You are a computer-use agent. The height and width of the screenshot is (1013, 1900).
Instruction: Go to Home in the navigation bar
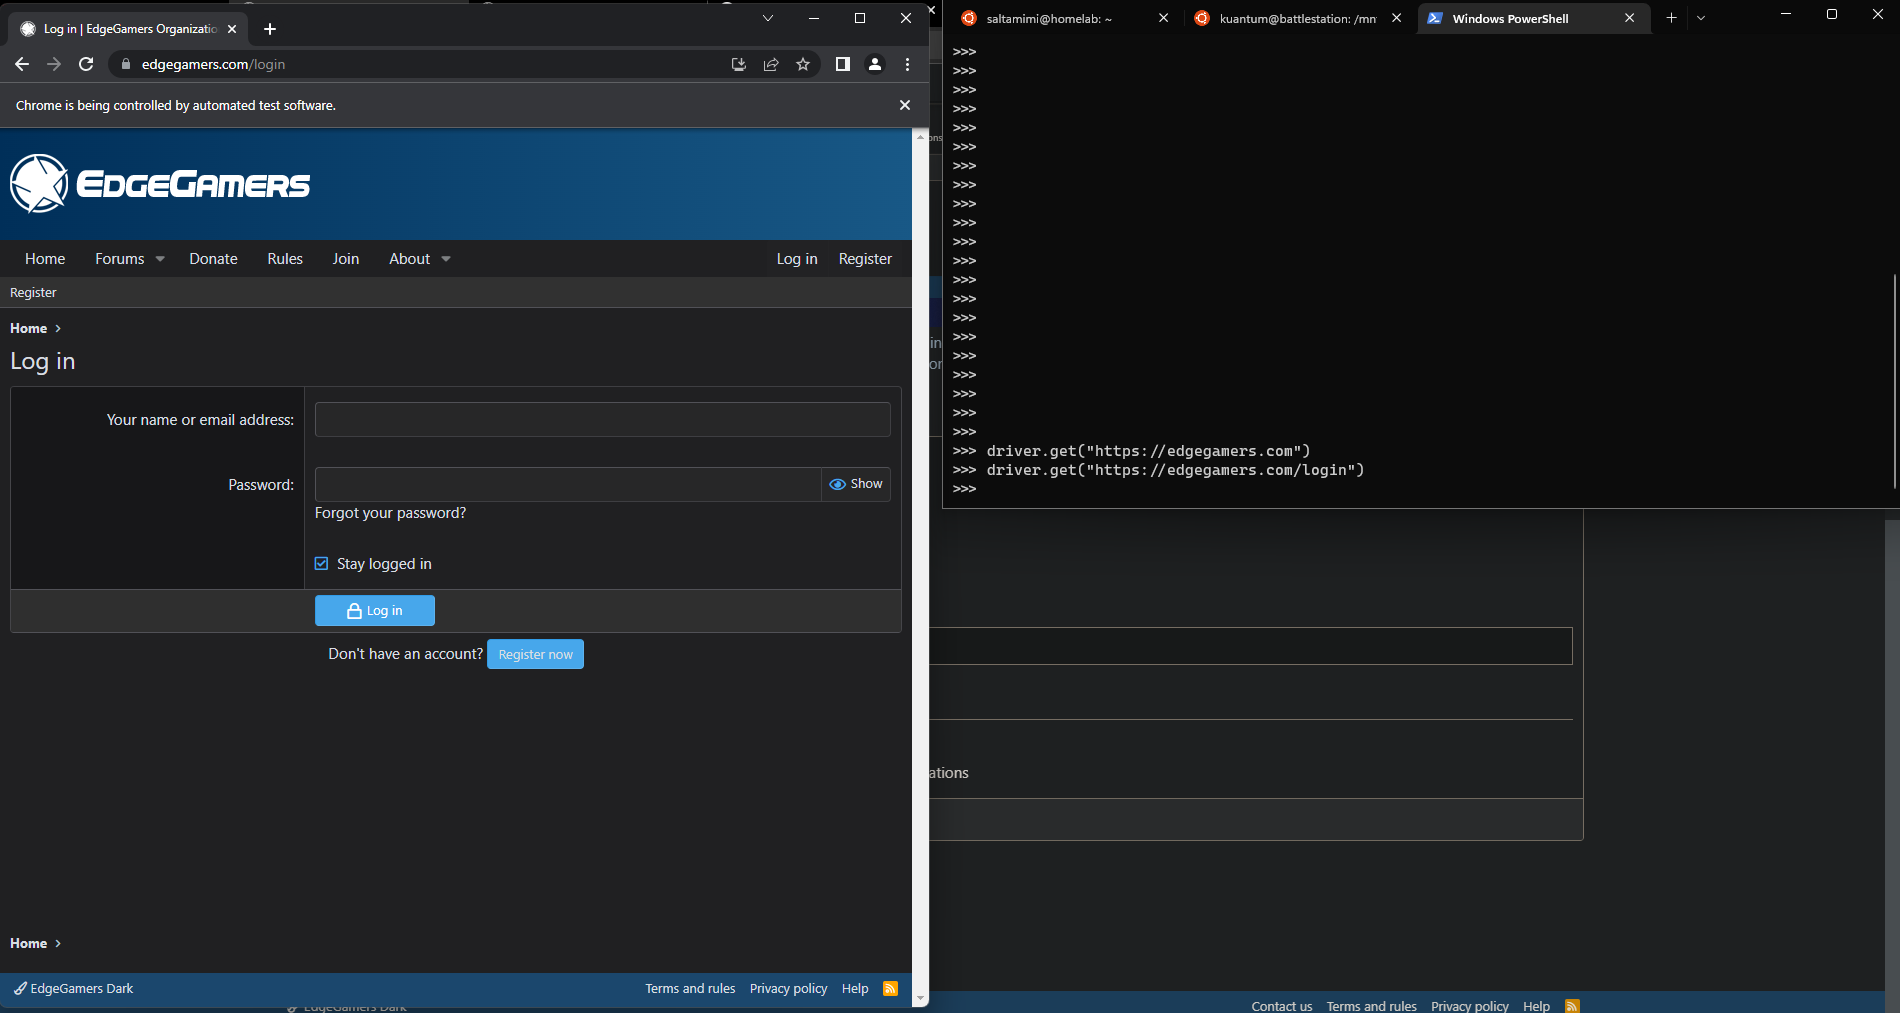[x=45, y=259]
